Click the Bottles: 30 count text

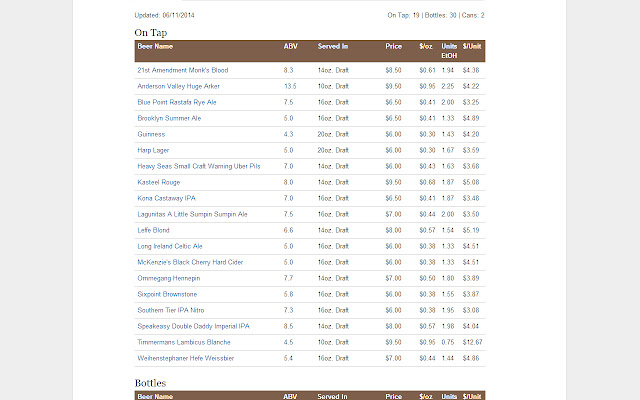point(440,15)
